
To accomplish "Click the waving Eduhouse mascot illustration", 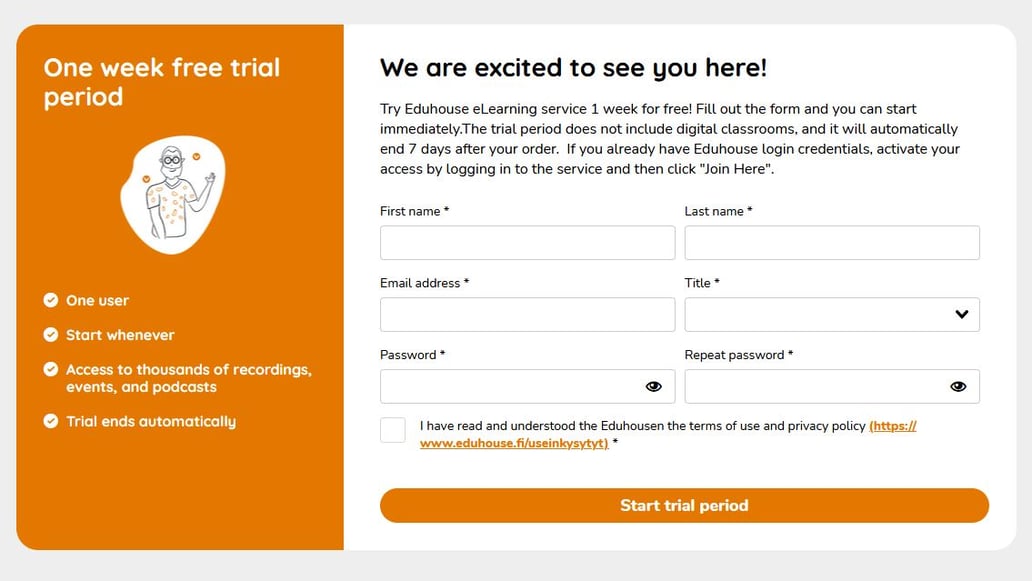I will click(x=174, y=193).
